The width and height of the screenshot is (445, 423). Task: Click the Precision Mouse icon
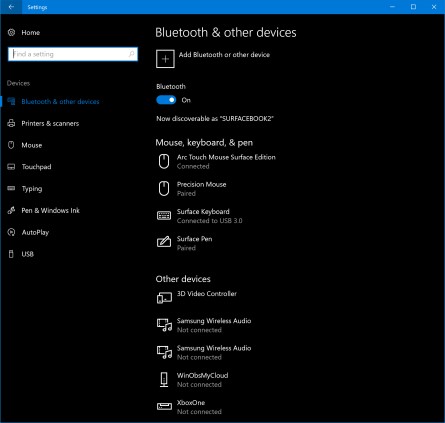[x=164, y=189]
